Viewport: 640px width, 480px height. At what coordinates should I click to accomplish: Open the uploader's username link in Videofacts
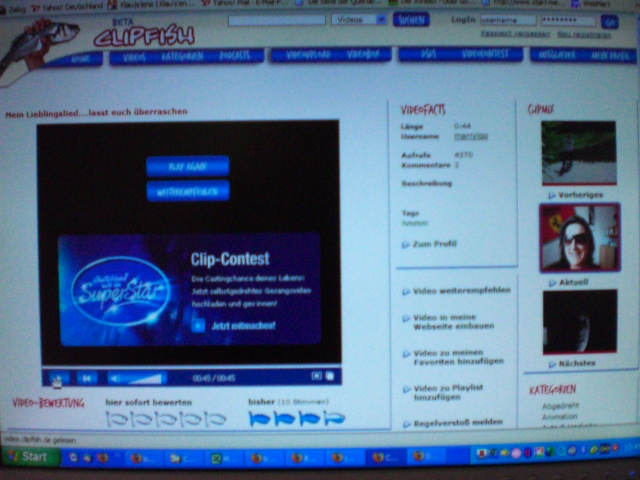point(471,136)
